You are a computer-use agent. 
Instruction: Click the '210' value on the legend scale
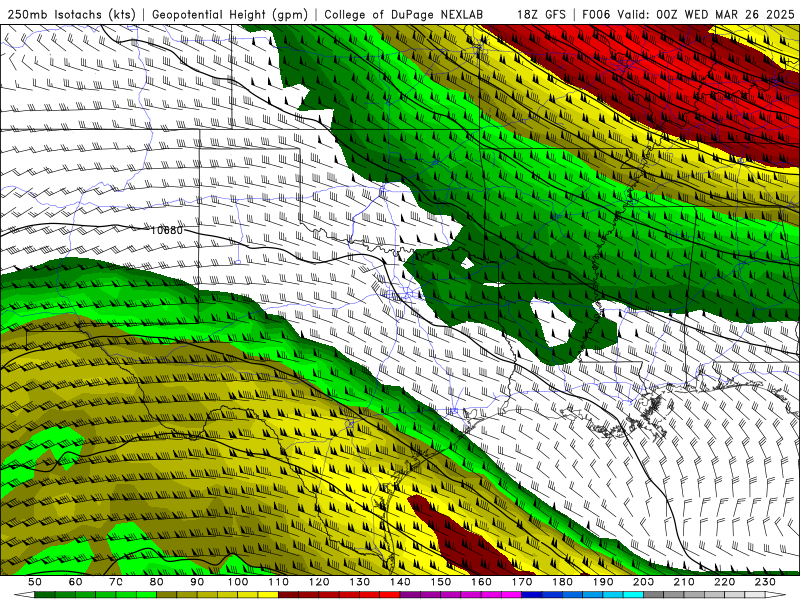(684, 582)
